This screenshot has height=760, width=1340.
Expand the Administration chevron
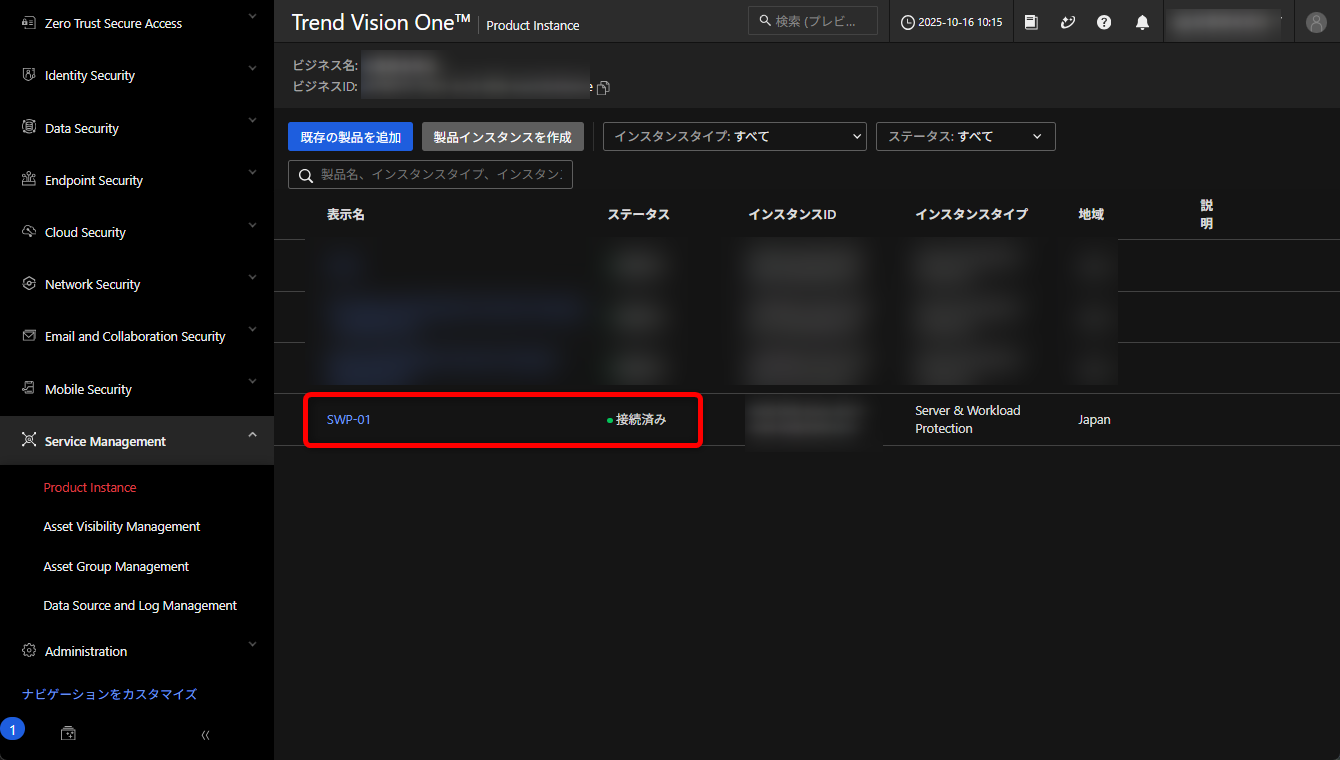[252, 643]
